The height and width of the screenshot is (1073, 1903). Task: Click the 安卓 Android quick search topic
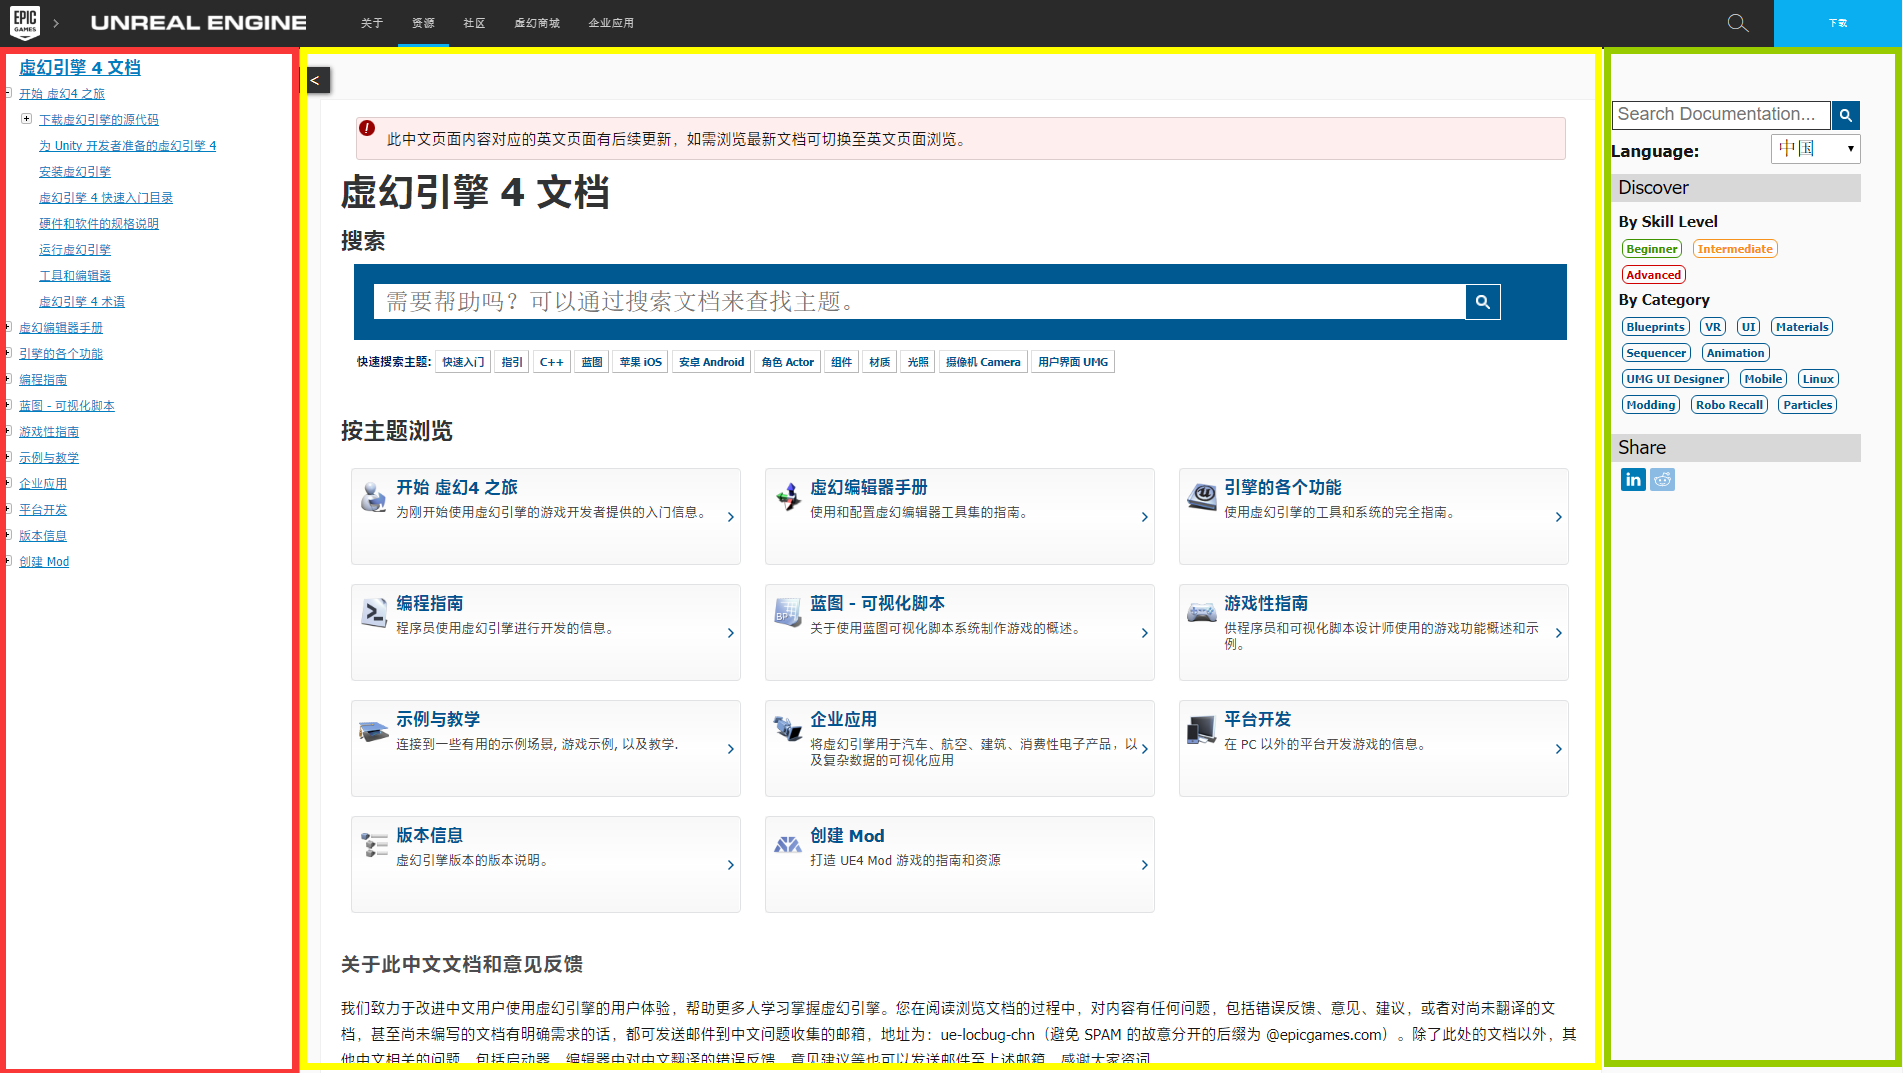click(x=712, y=362)
